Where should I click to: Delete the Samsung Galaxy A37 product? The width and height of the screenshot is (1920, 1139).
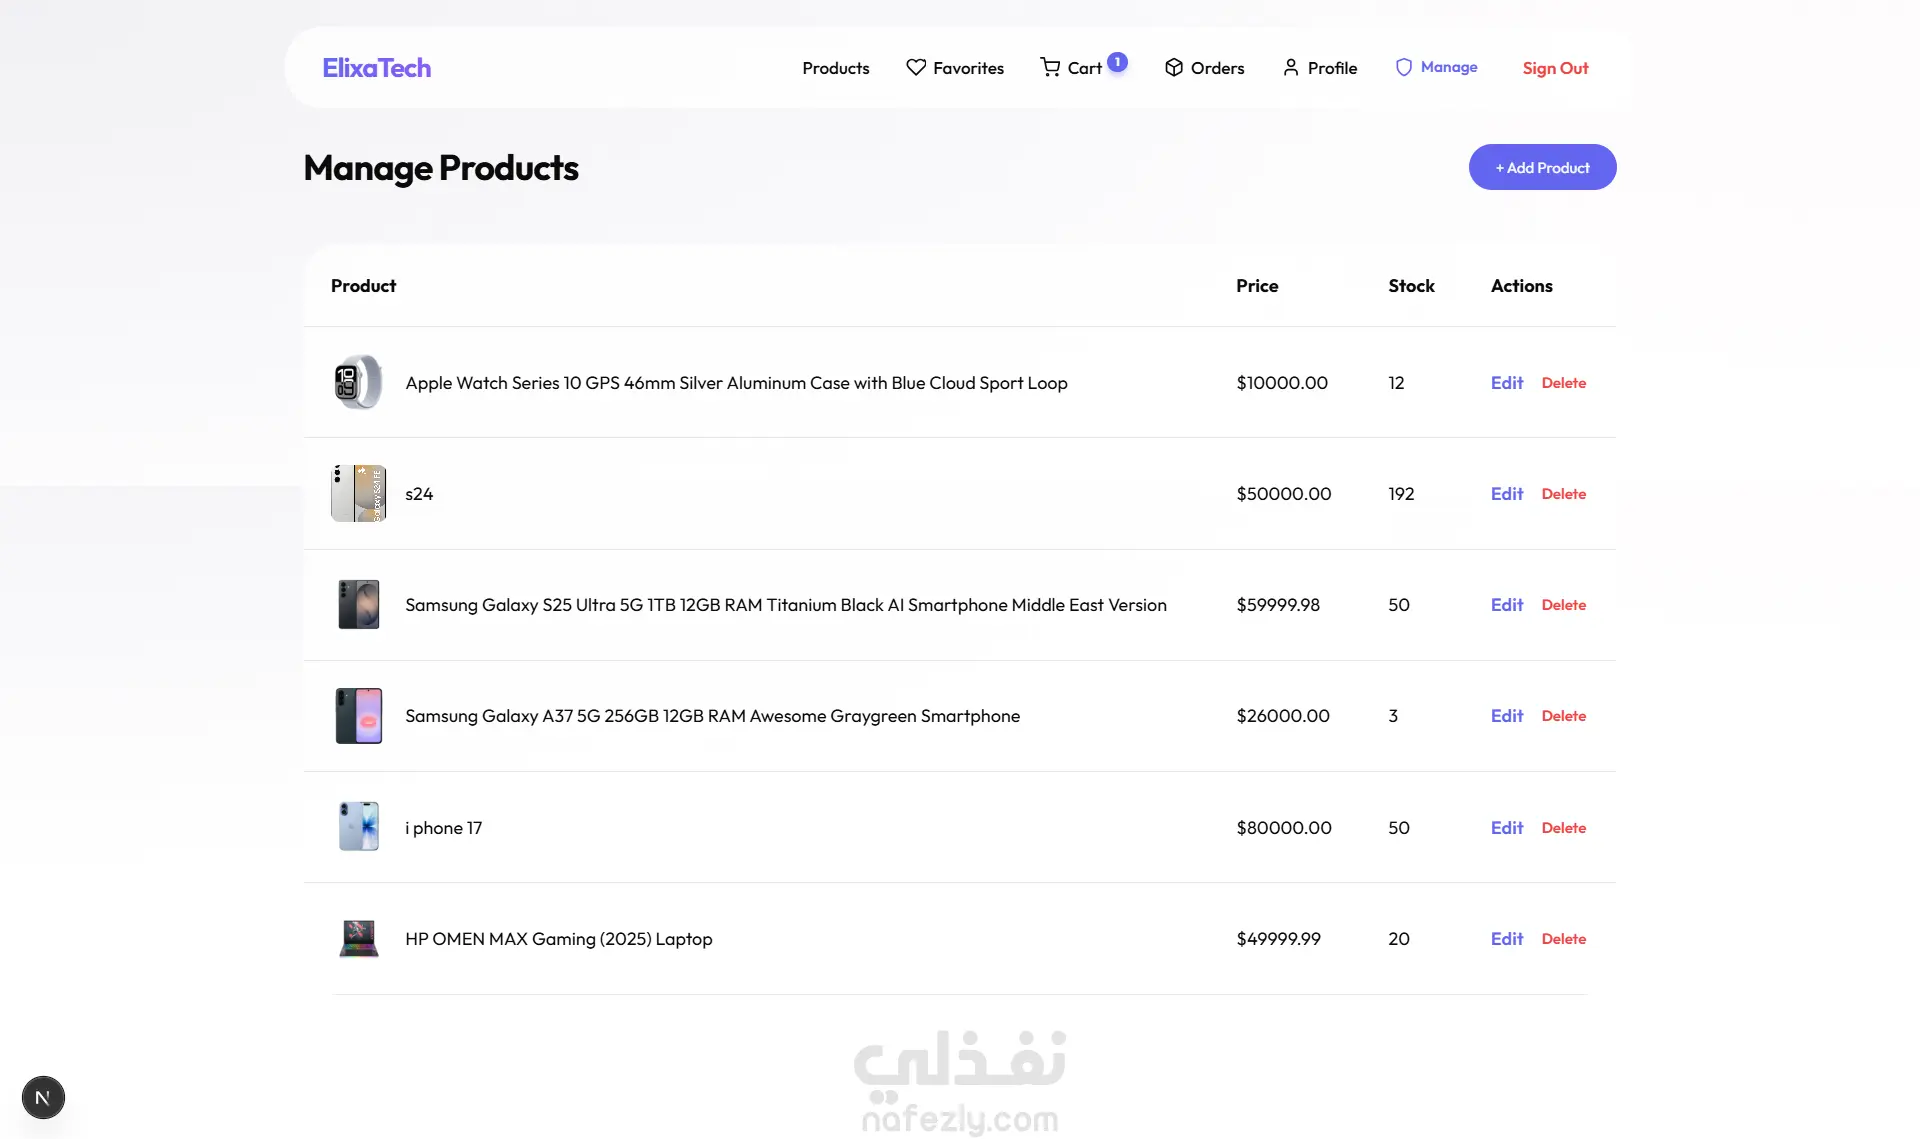(x=1564, y=716)
